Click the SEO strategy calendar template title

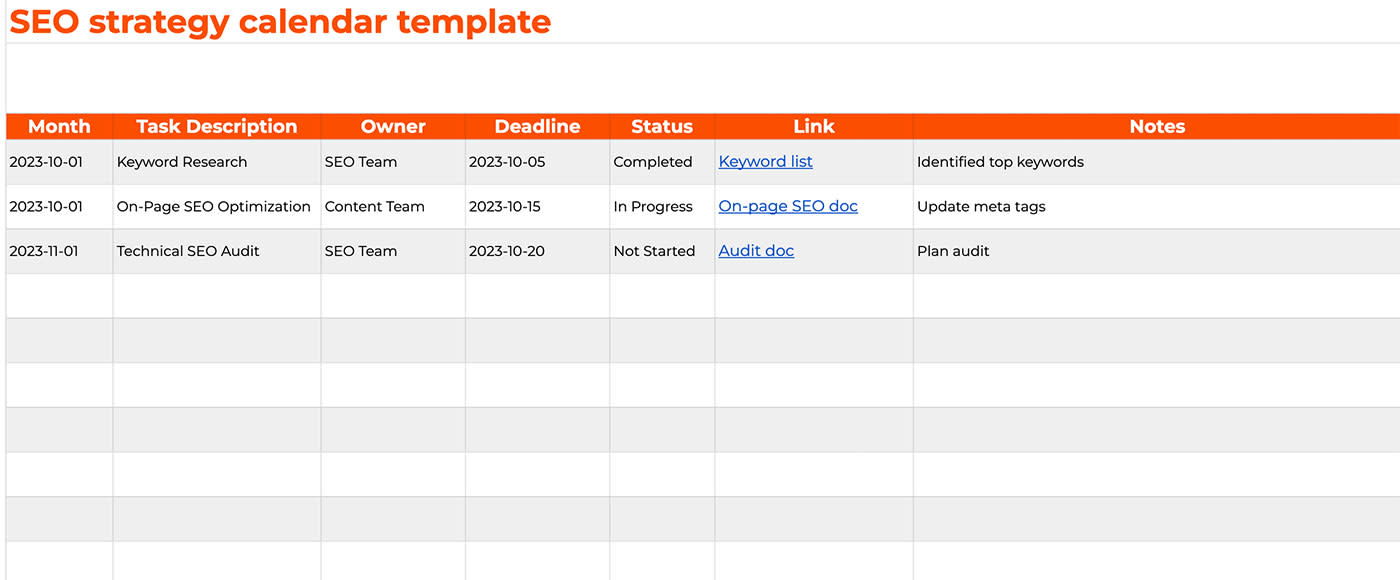click(280, 21)
